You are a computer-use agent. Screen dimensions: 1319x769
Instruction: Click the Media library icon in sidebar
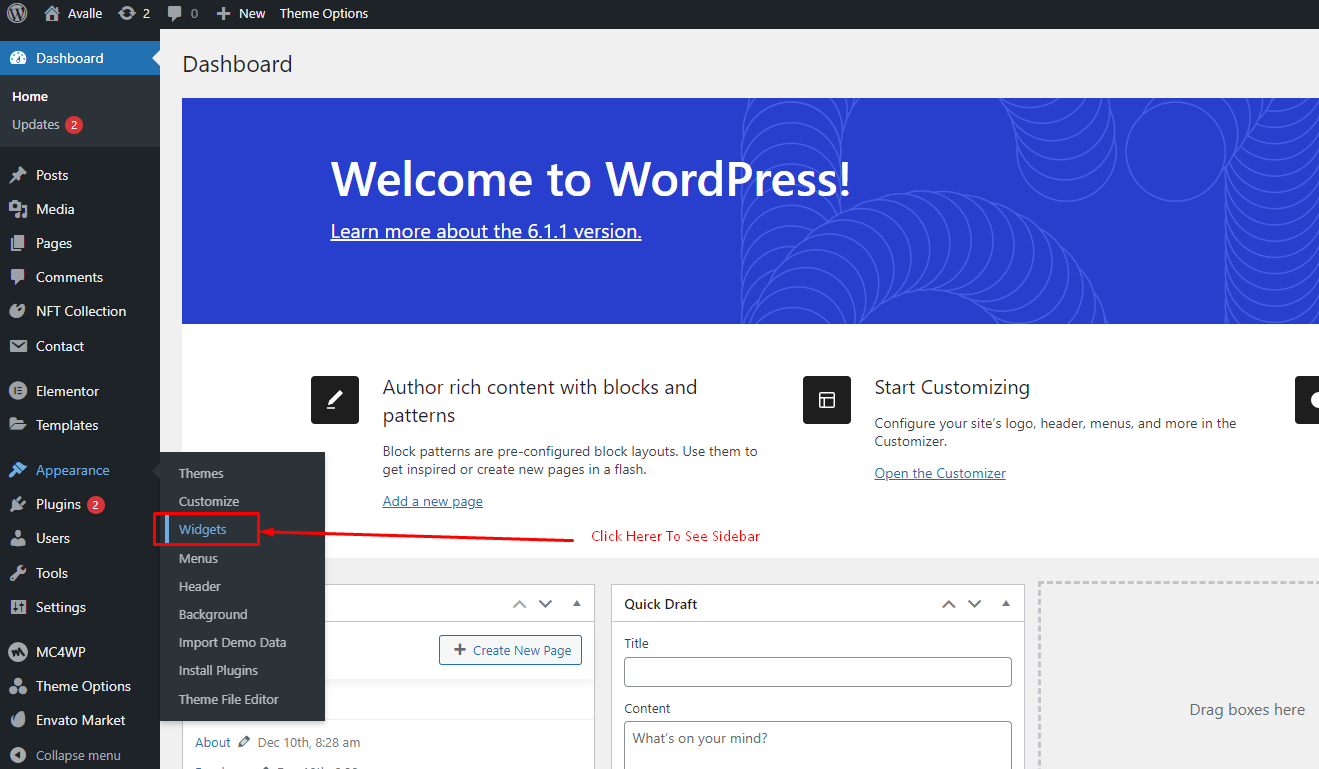(x=18, y=209)
